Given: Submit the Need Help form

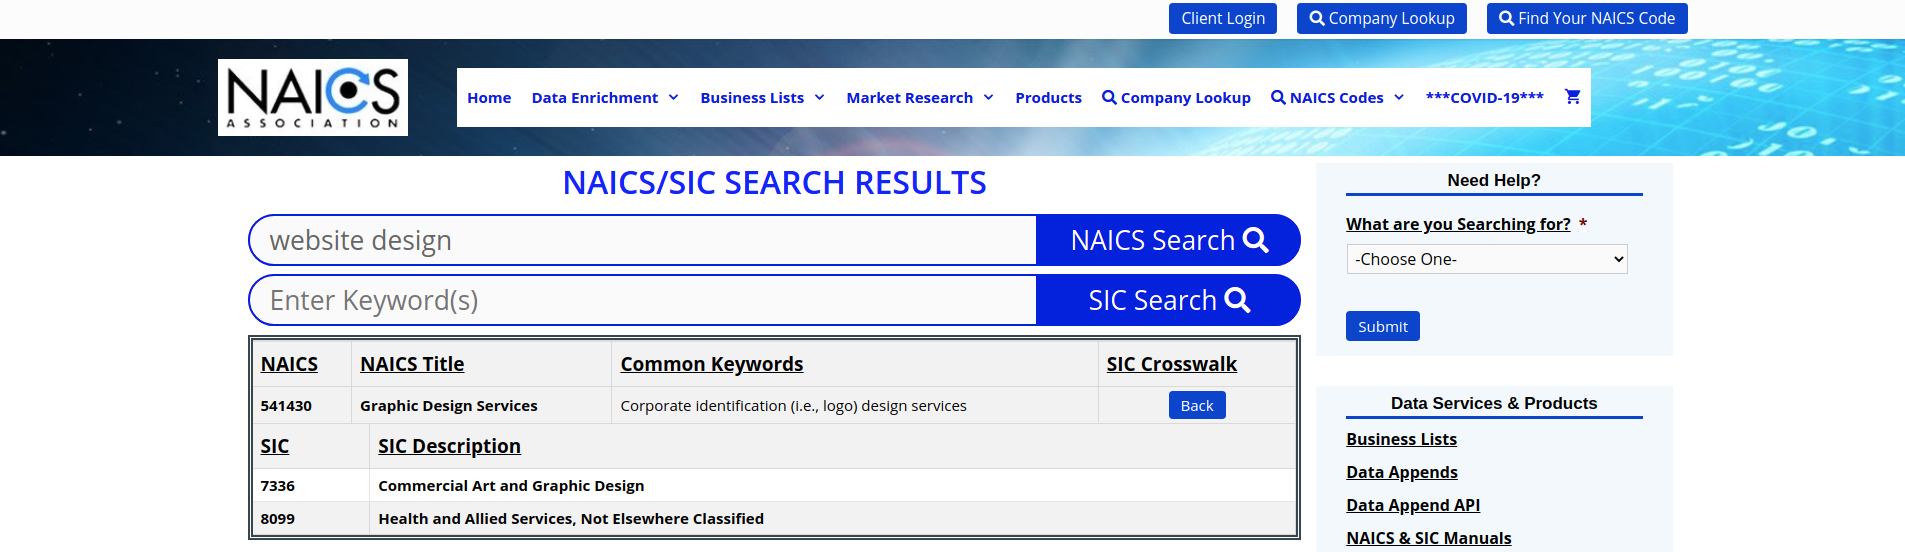Looking at the screenshot, I should click(1383, 326).
